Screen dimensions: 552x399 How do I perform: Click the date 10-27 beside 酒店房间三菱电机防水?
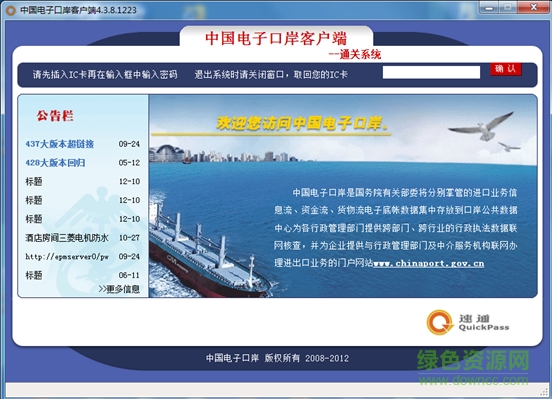[129, 238]
